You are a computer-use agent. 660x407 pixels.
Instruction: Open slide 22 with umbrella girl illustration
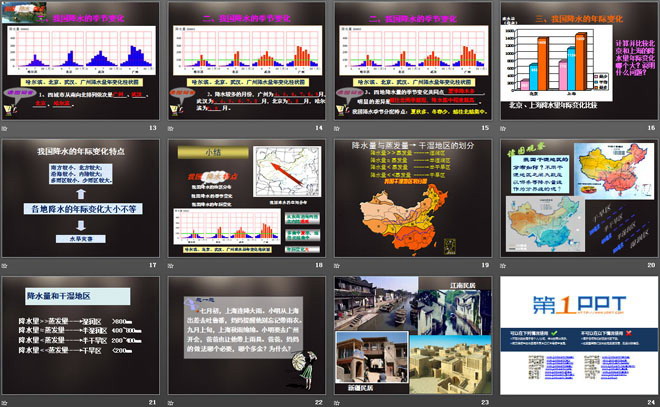(246, 335)
